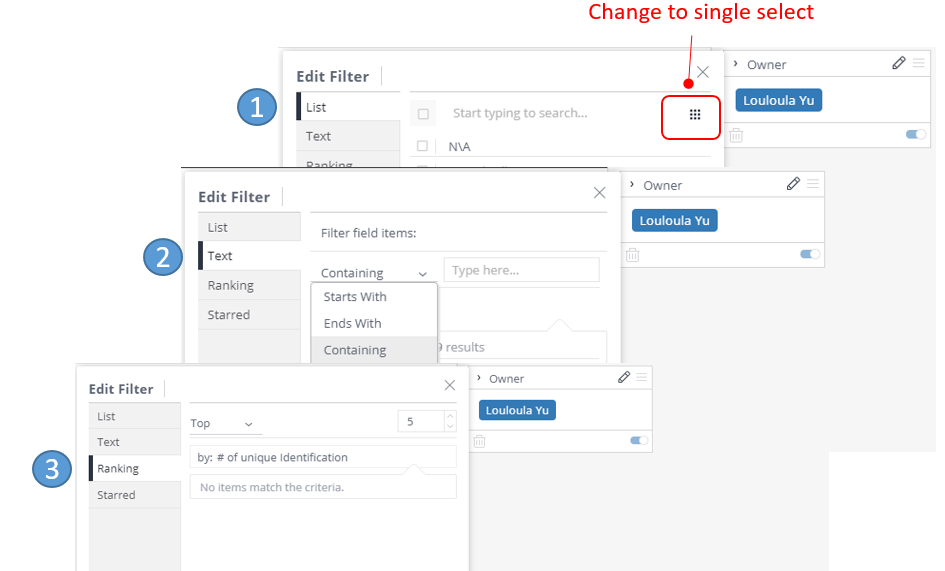Open the Containing condition dropdown

tap(374, 273)
